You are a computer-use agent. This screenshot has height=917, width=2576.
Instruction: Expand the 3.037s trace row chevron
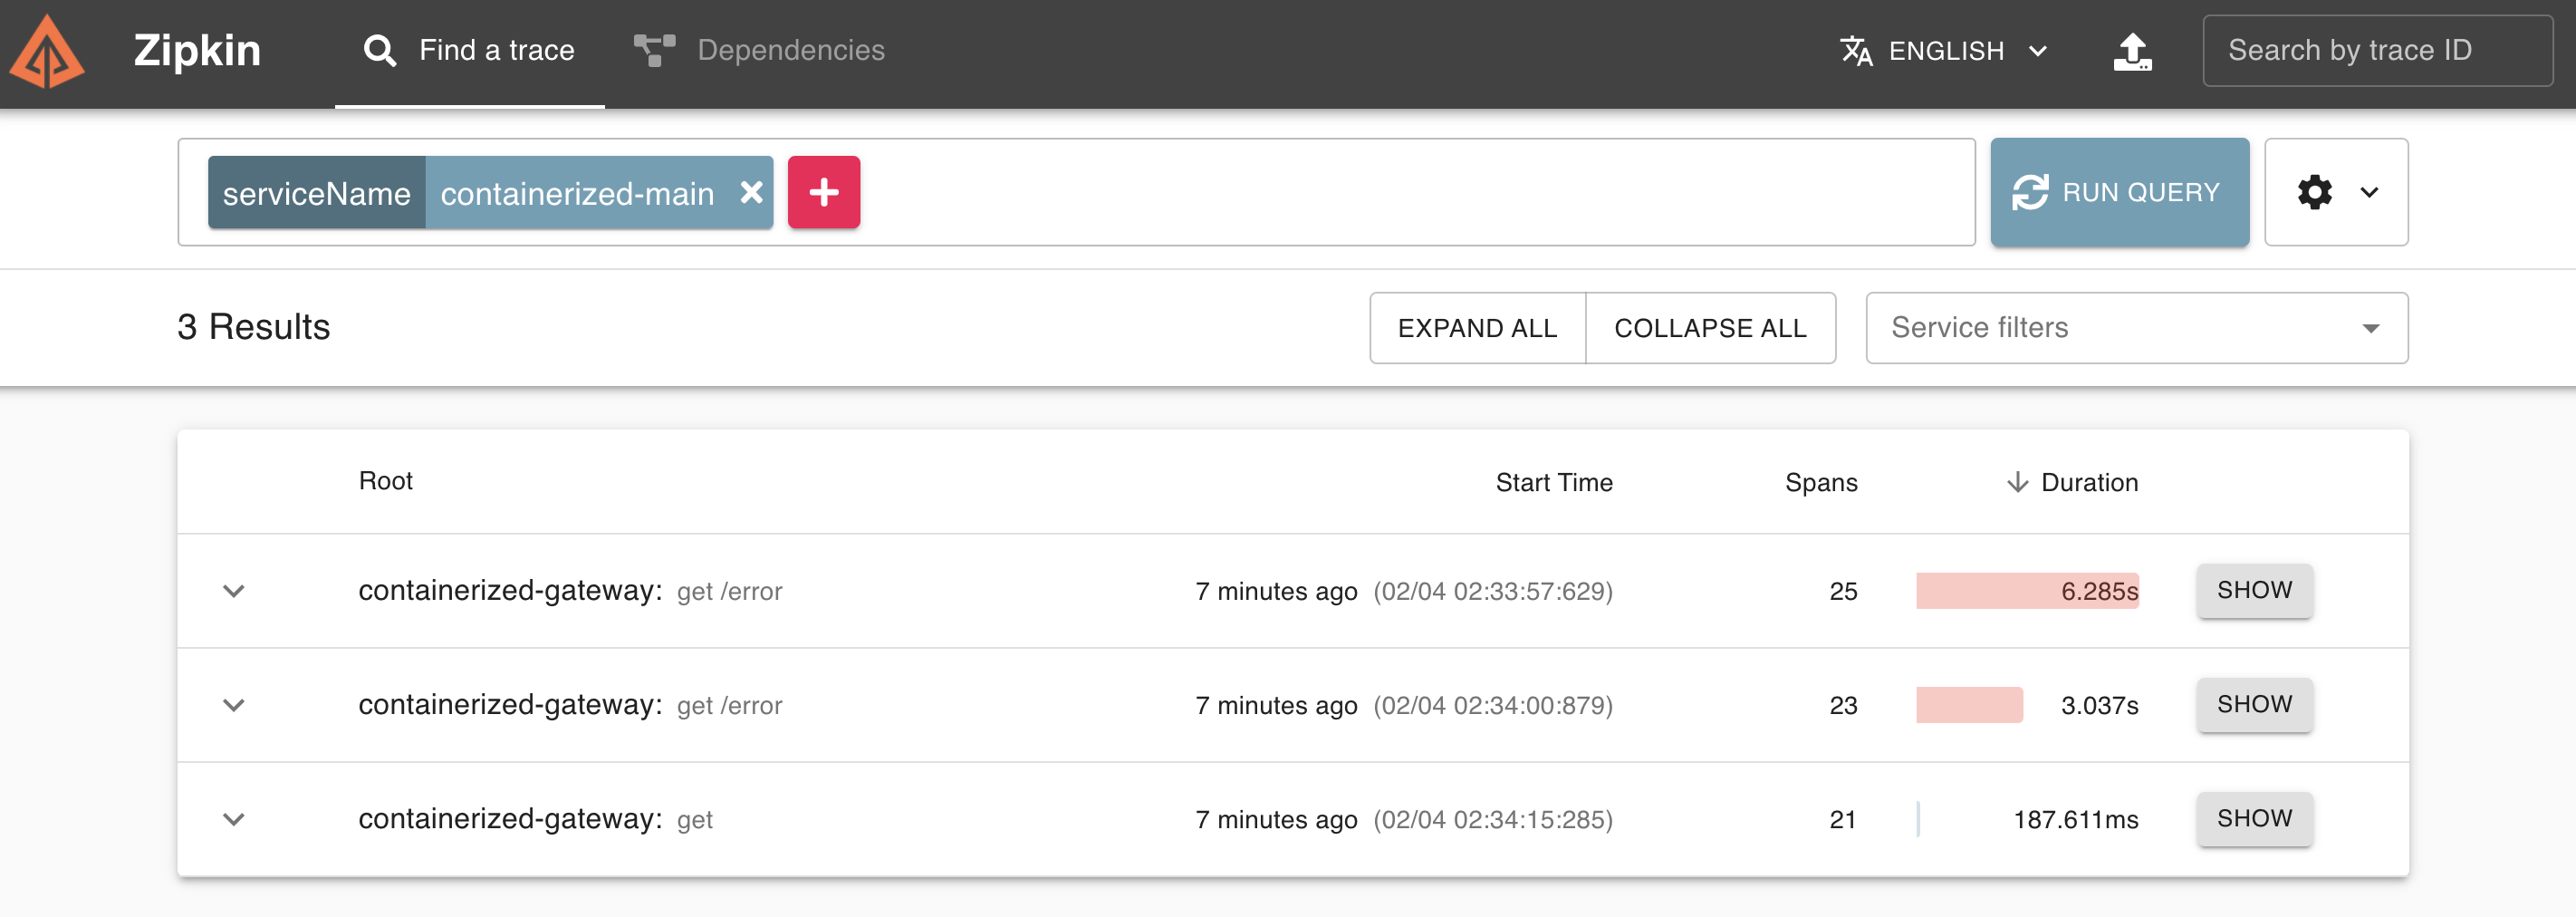click(x=234, y=705)
